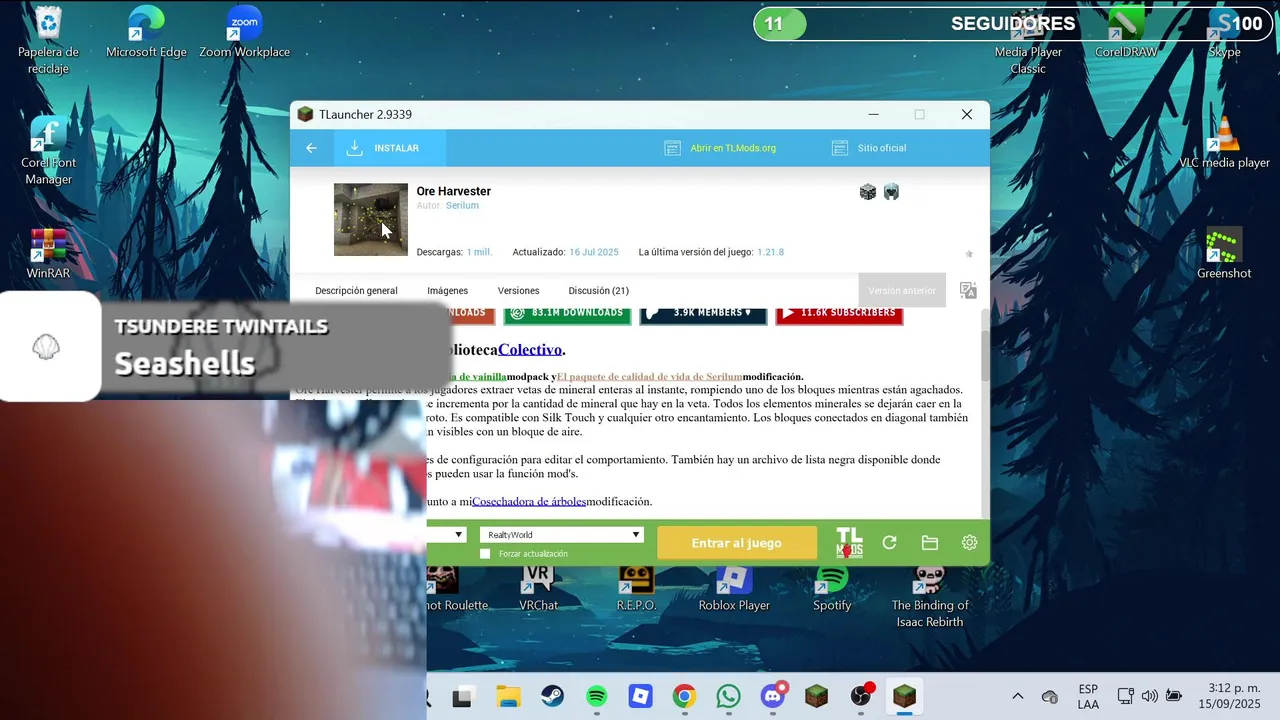Select the VRChat desktop shortcut
Screen dimensions: 1280x720
[538, 589]
